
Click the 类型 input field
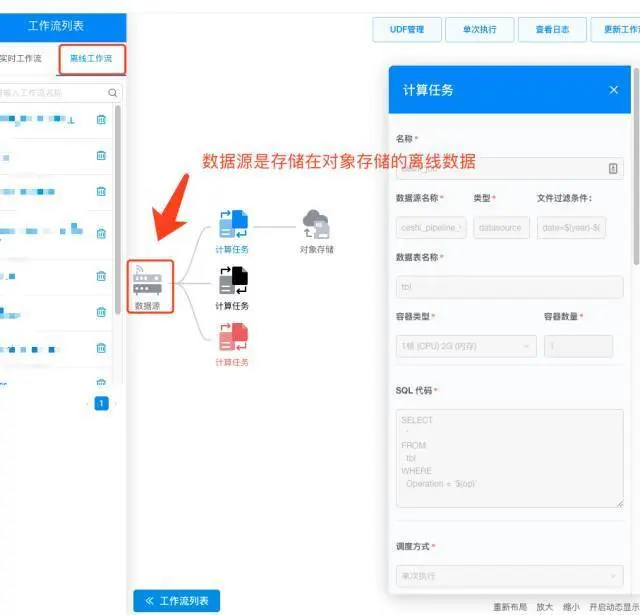coord(502,228)
